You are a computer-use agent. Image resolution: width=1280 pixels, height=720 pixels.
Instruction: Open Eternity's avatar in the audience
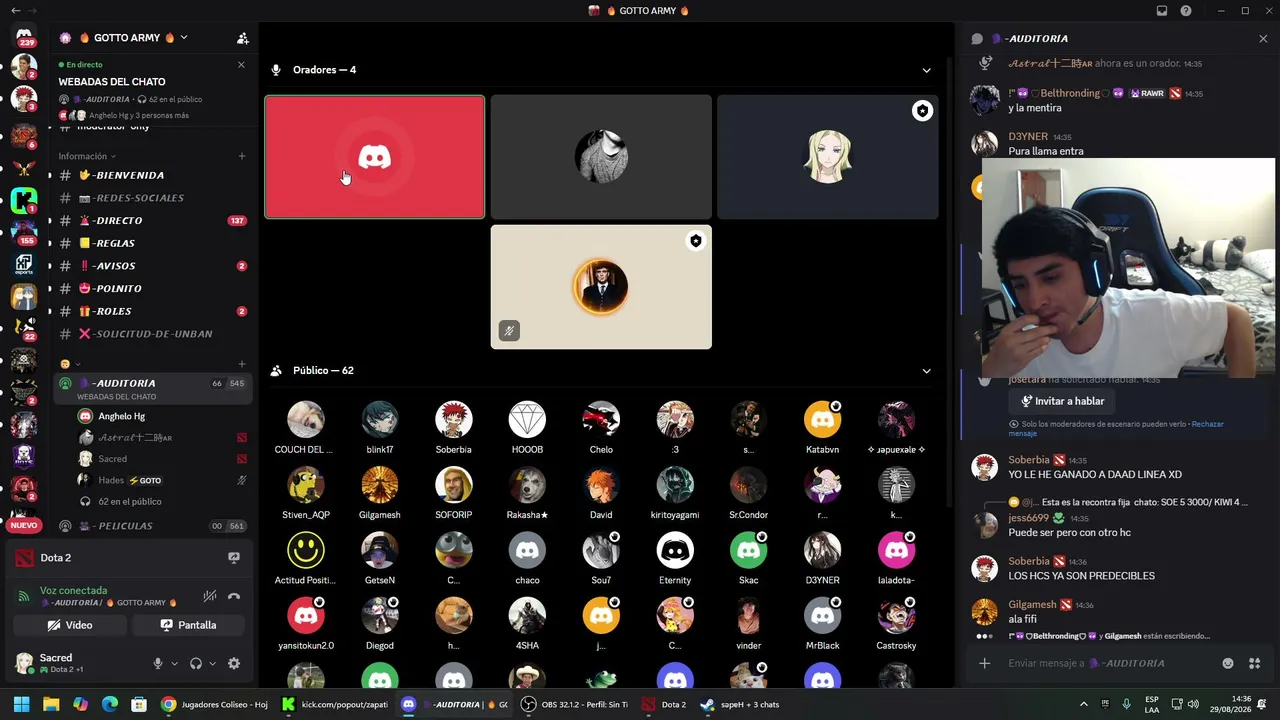point(675,550)
